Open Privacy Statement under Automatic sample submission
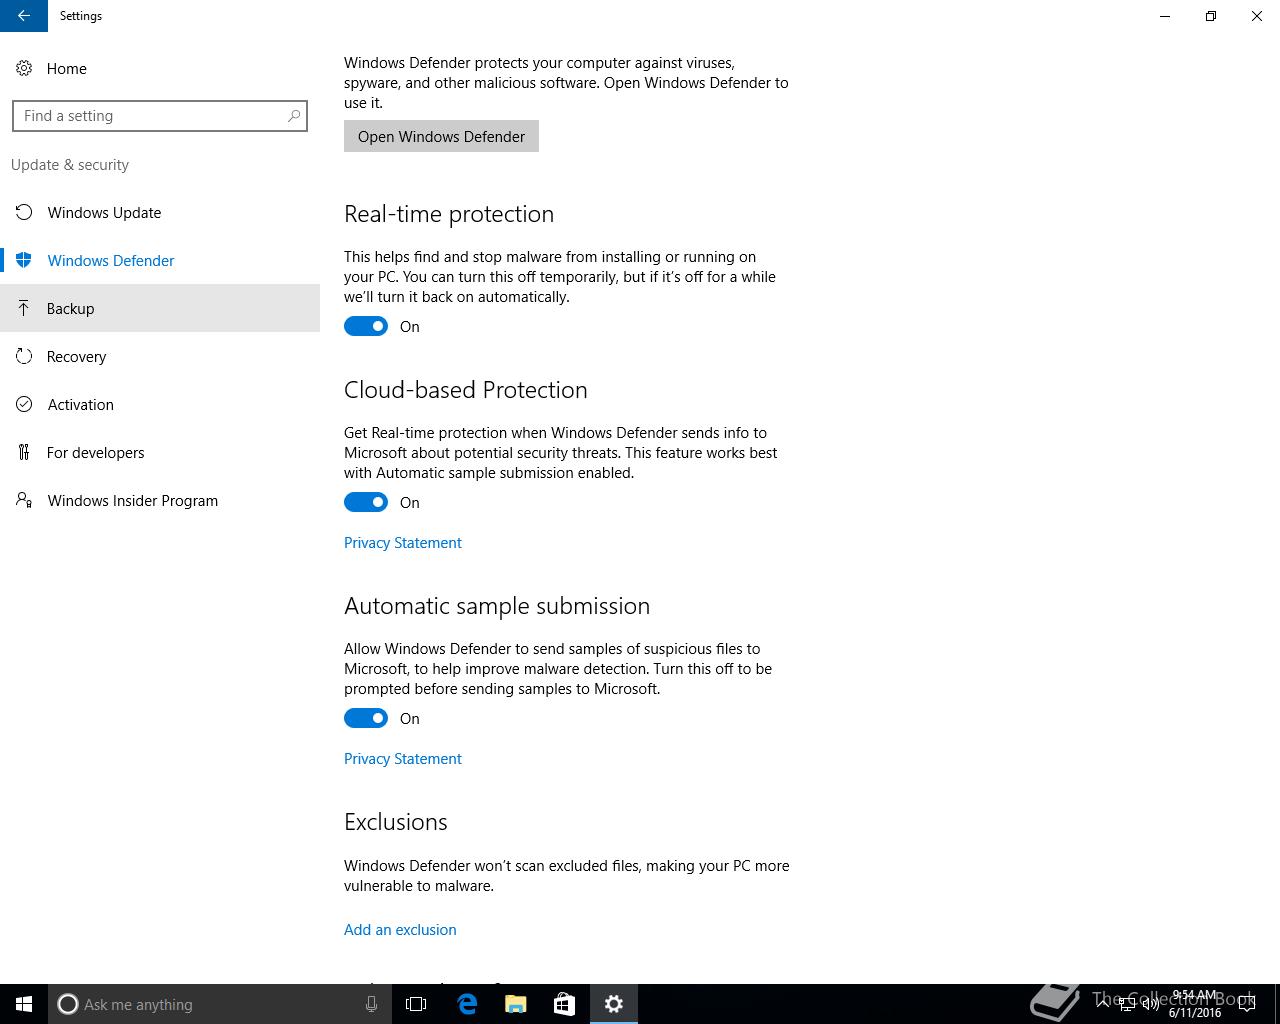Screen dimensions: 1280x1024 (x=403, y=758)
